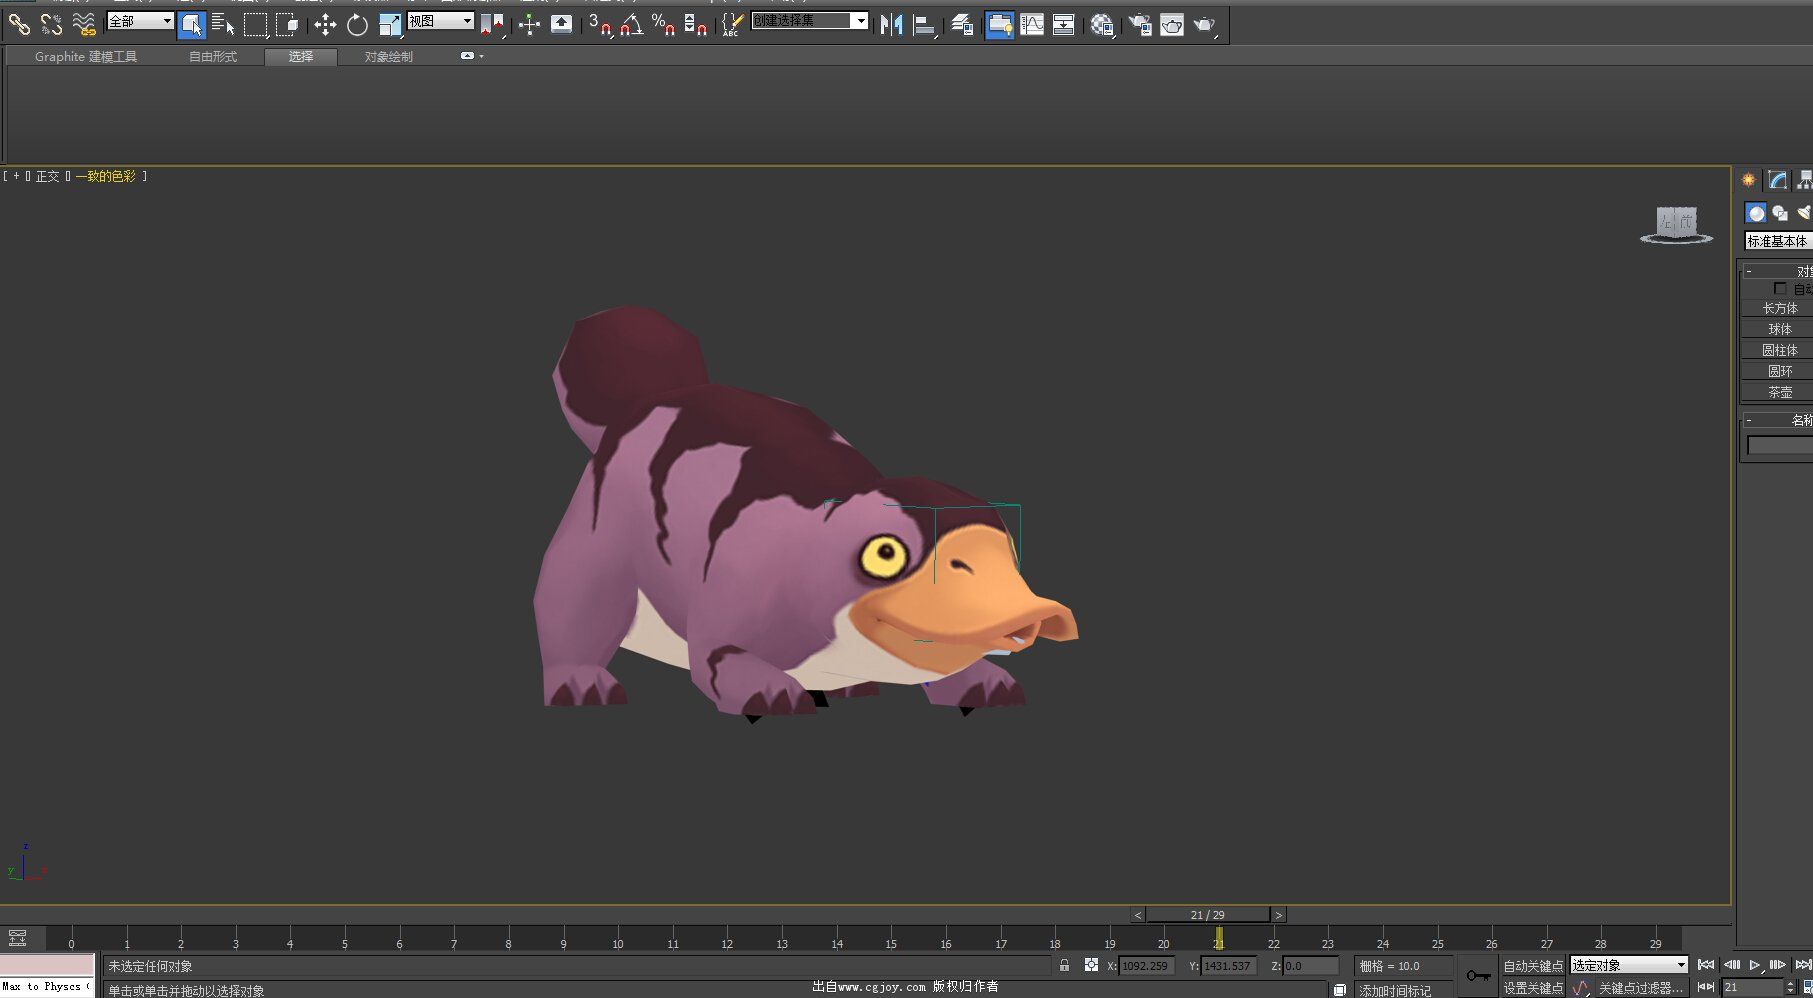The height and width of the screenshot is (998, 1813).
Task: Choose the Rectangular Selection Region tool
Action: click(x=255, y=25)
